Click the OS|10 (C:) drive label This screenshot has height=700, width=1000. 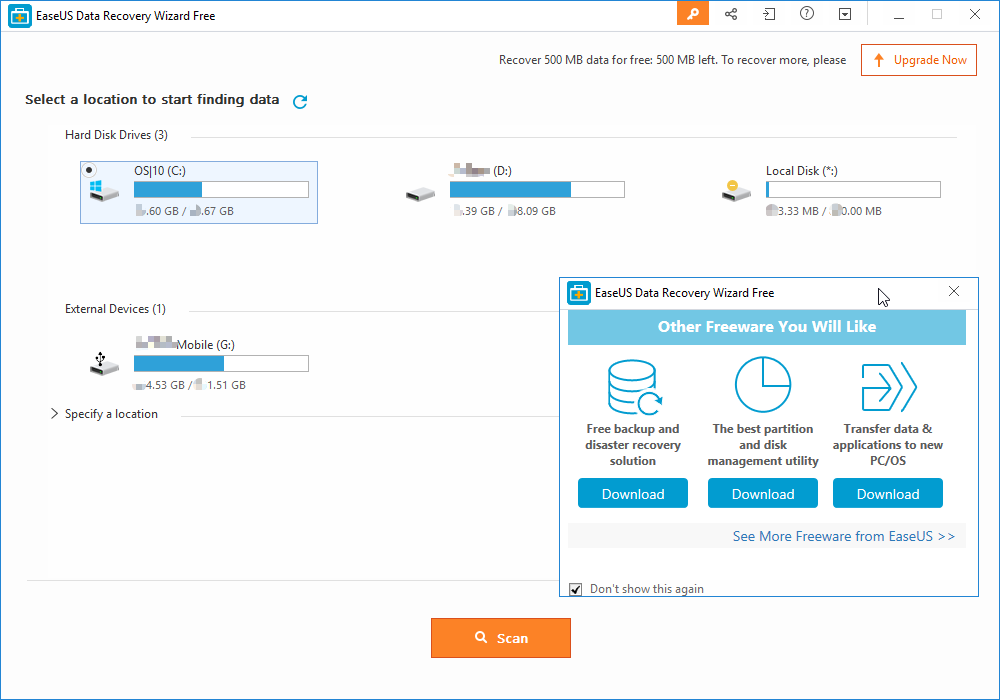point(159,171)
